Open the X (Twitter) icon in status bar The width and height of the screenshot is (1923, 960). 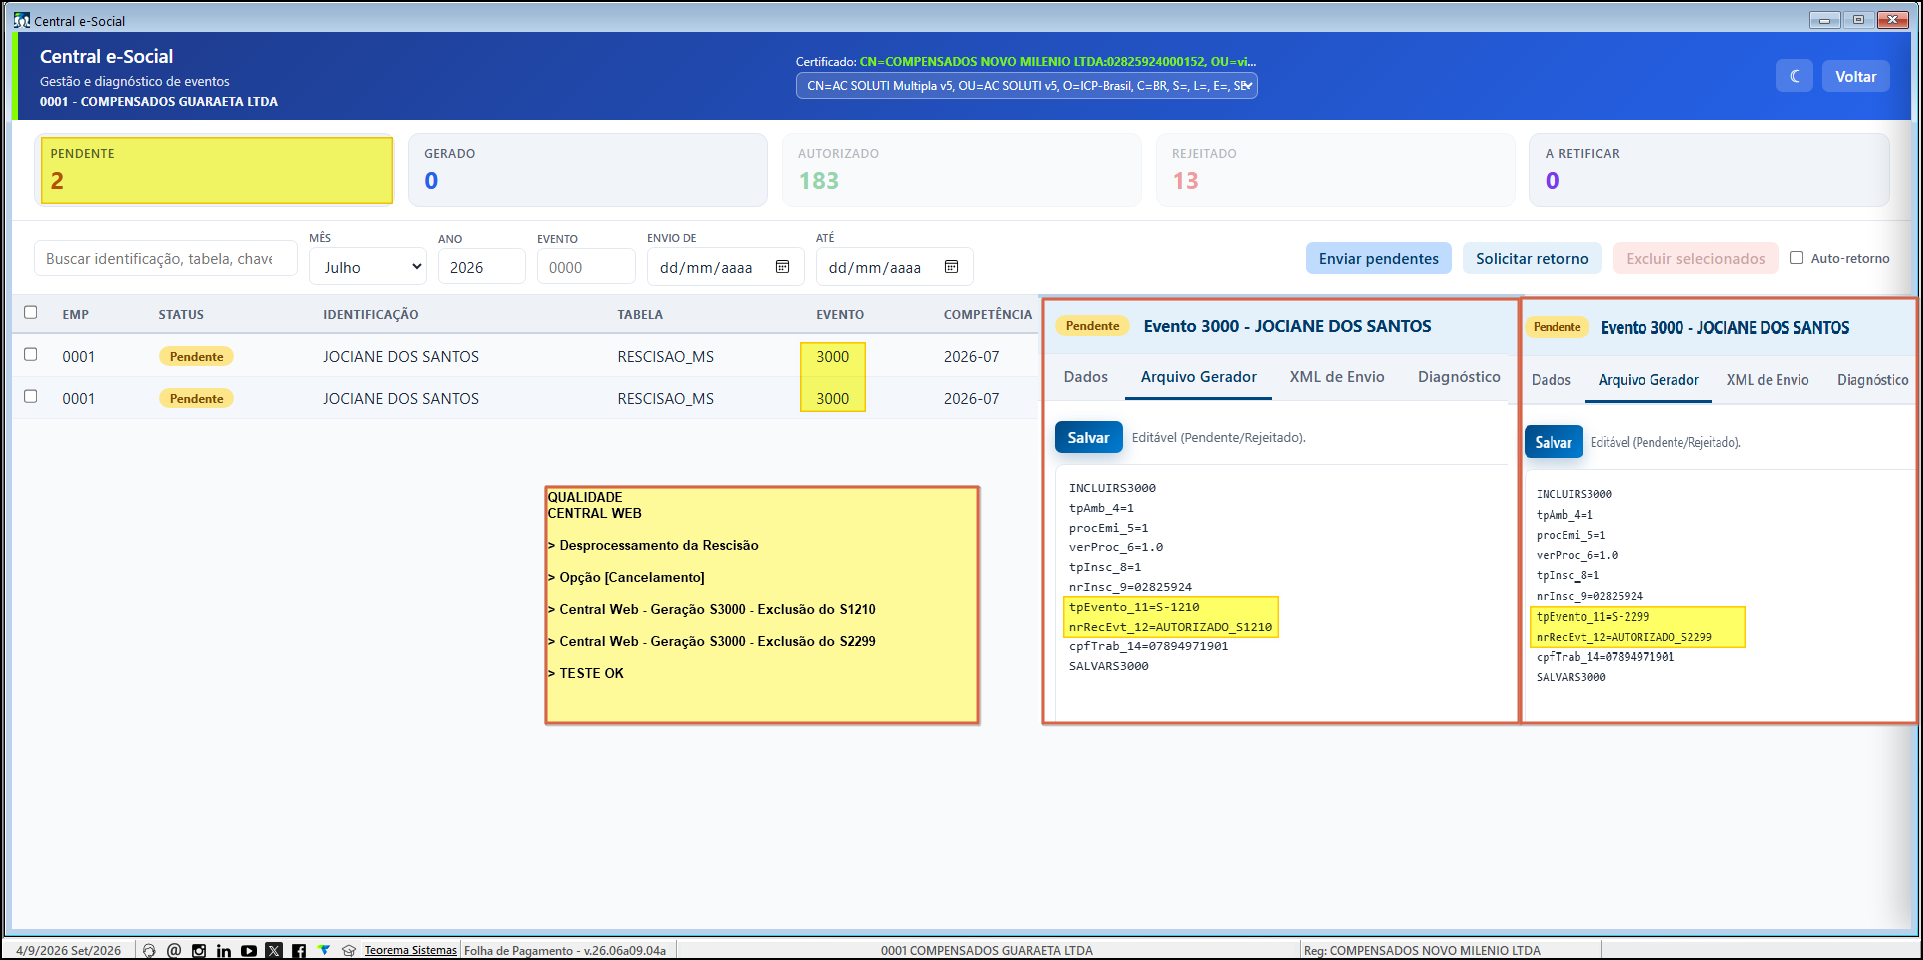coord(274,950)
